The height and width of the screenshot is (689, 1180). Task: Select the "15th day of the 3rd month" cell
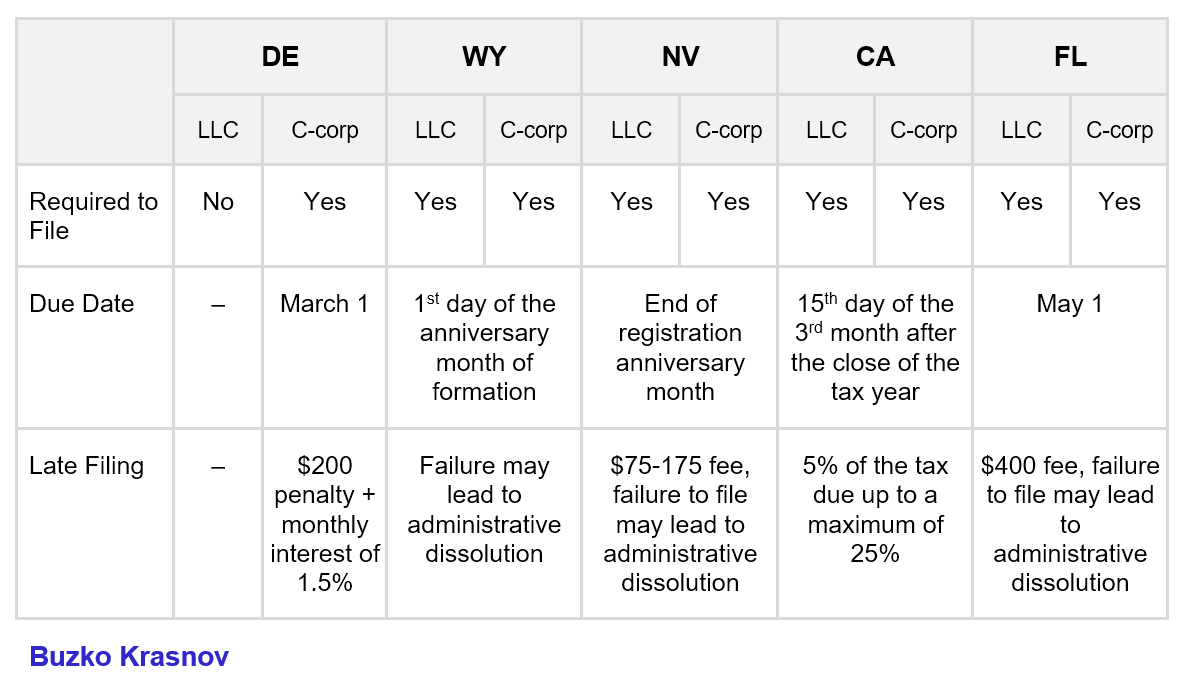pyautogui.click(x=875, y=347)
